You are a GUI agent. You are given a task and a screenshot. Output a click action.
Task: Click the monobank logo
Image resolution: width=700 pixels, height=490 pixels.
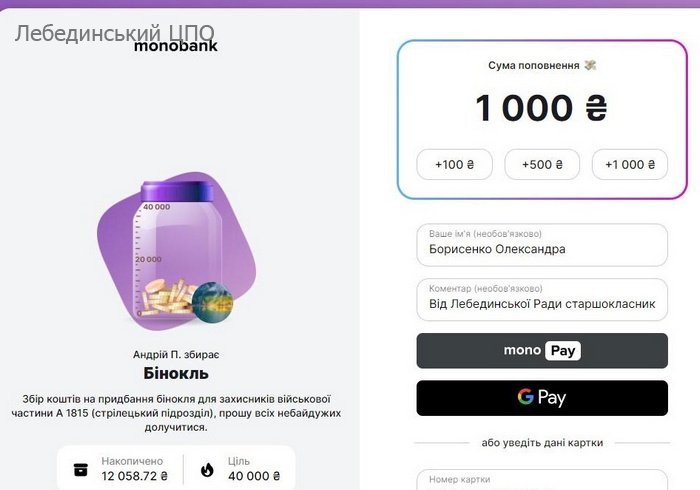pyautogui.click(x=175, y=45)
